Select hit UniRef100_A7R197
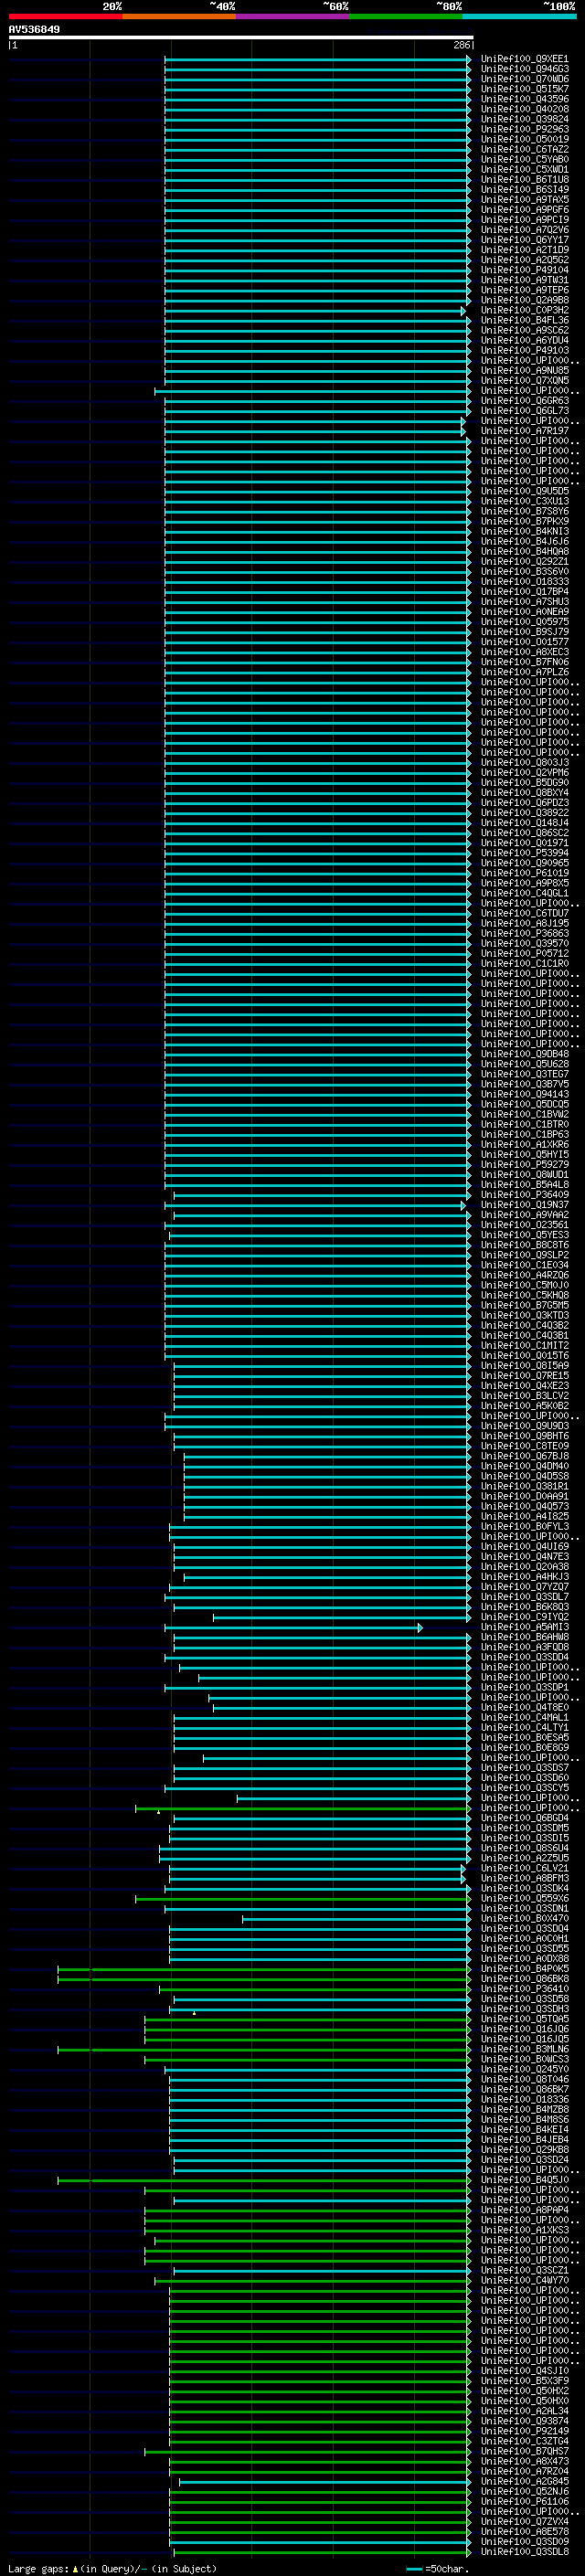This screenshot has width=585, height=2576. [x=524, y=431]
